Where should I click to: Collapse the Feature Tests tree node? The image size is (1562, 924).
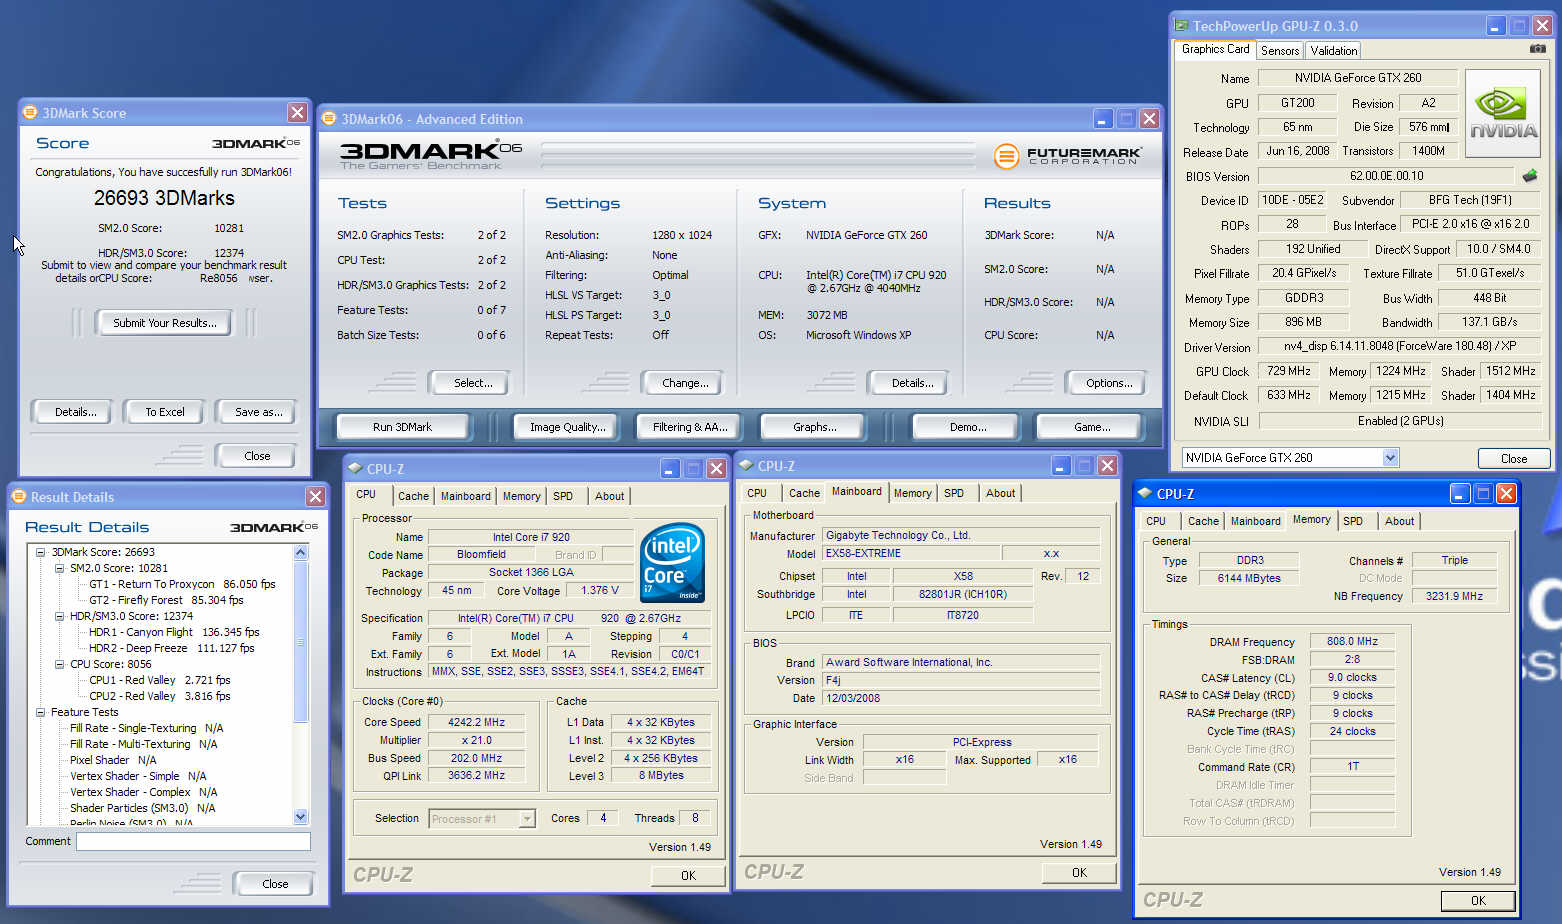(40, 712)
